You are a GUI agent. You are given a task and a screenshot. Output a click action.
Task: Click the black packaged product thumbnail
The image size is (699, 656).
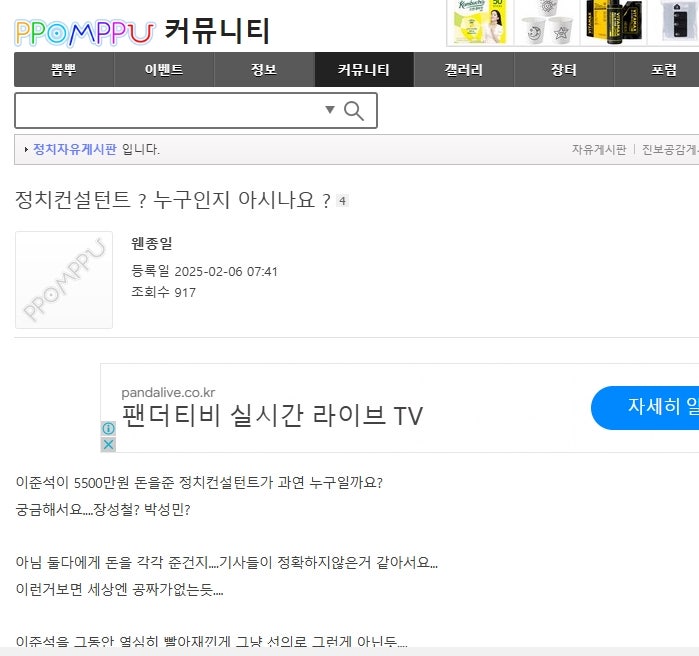674,22
